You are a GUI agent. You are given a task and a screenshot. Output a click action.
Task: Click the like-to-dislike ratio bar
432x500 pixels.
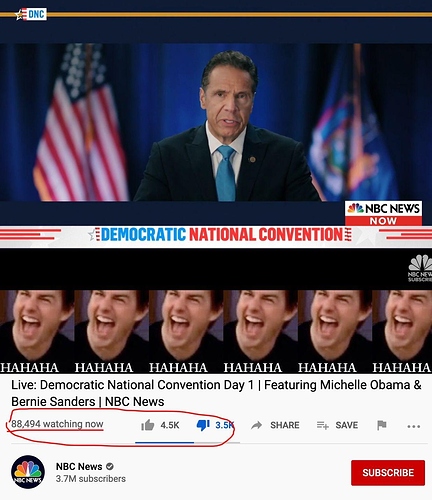pos(187,442)
